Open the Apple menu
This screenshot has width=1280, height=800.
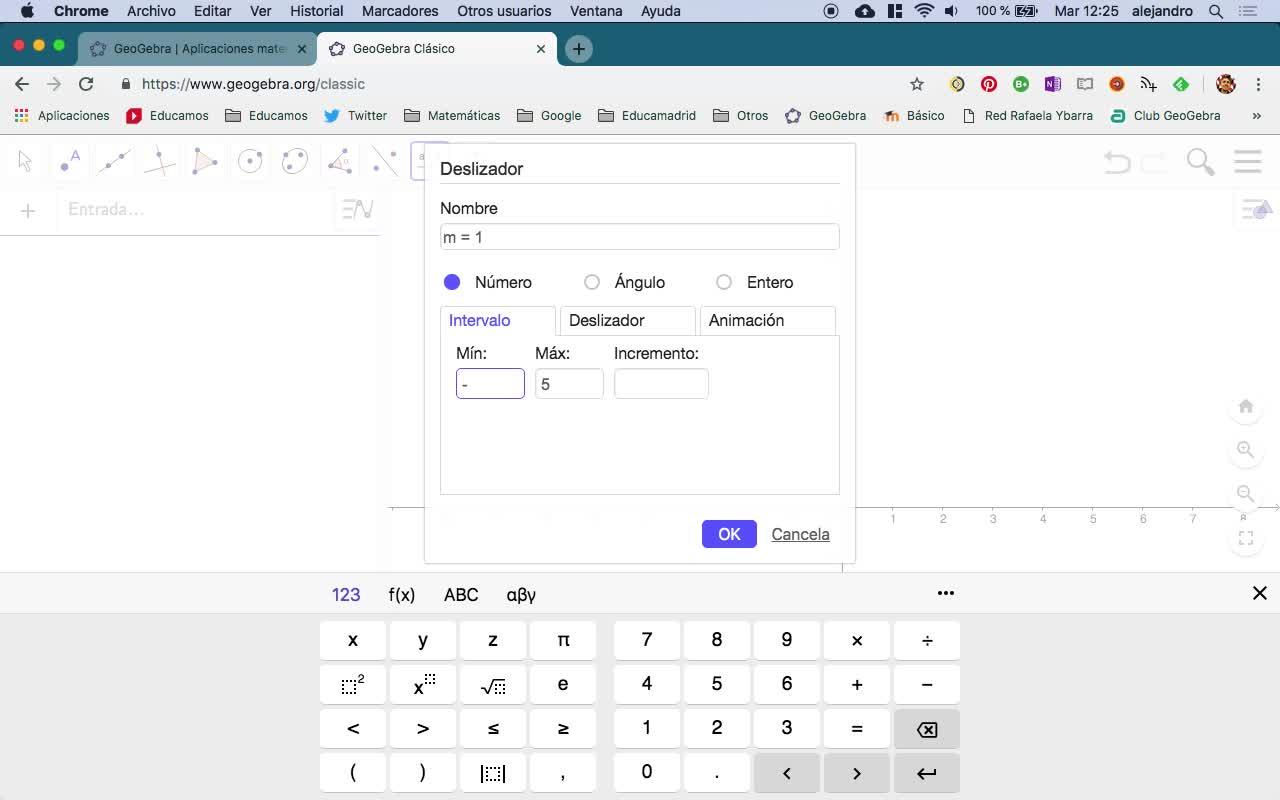pyautogui.click(x=27, y=11)
